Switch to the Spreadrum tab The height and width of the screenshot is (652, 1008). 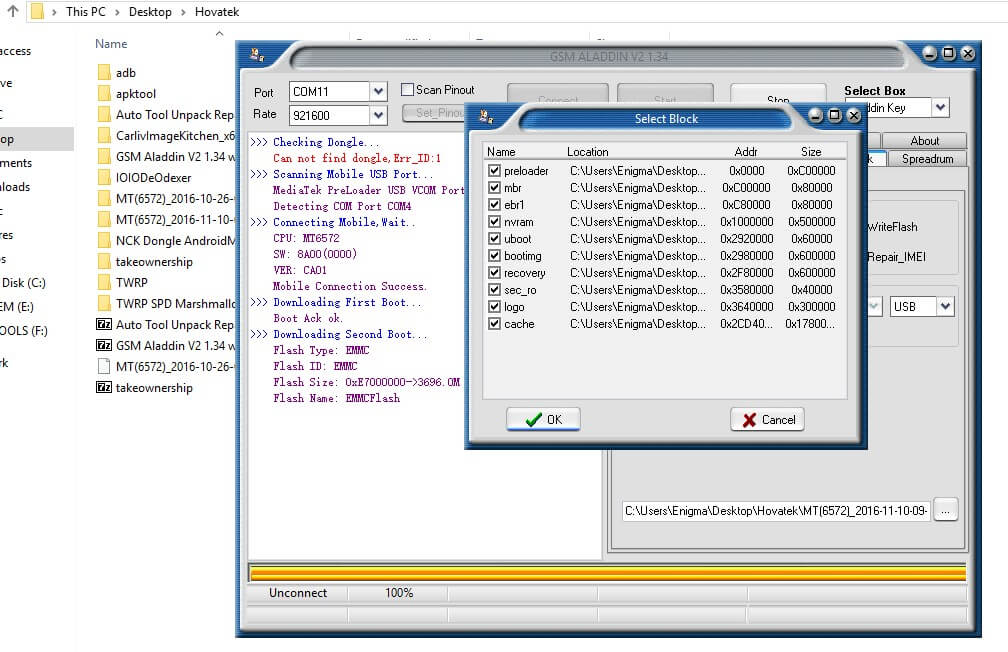pos(927,159)
